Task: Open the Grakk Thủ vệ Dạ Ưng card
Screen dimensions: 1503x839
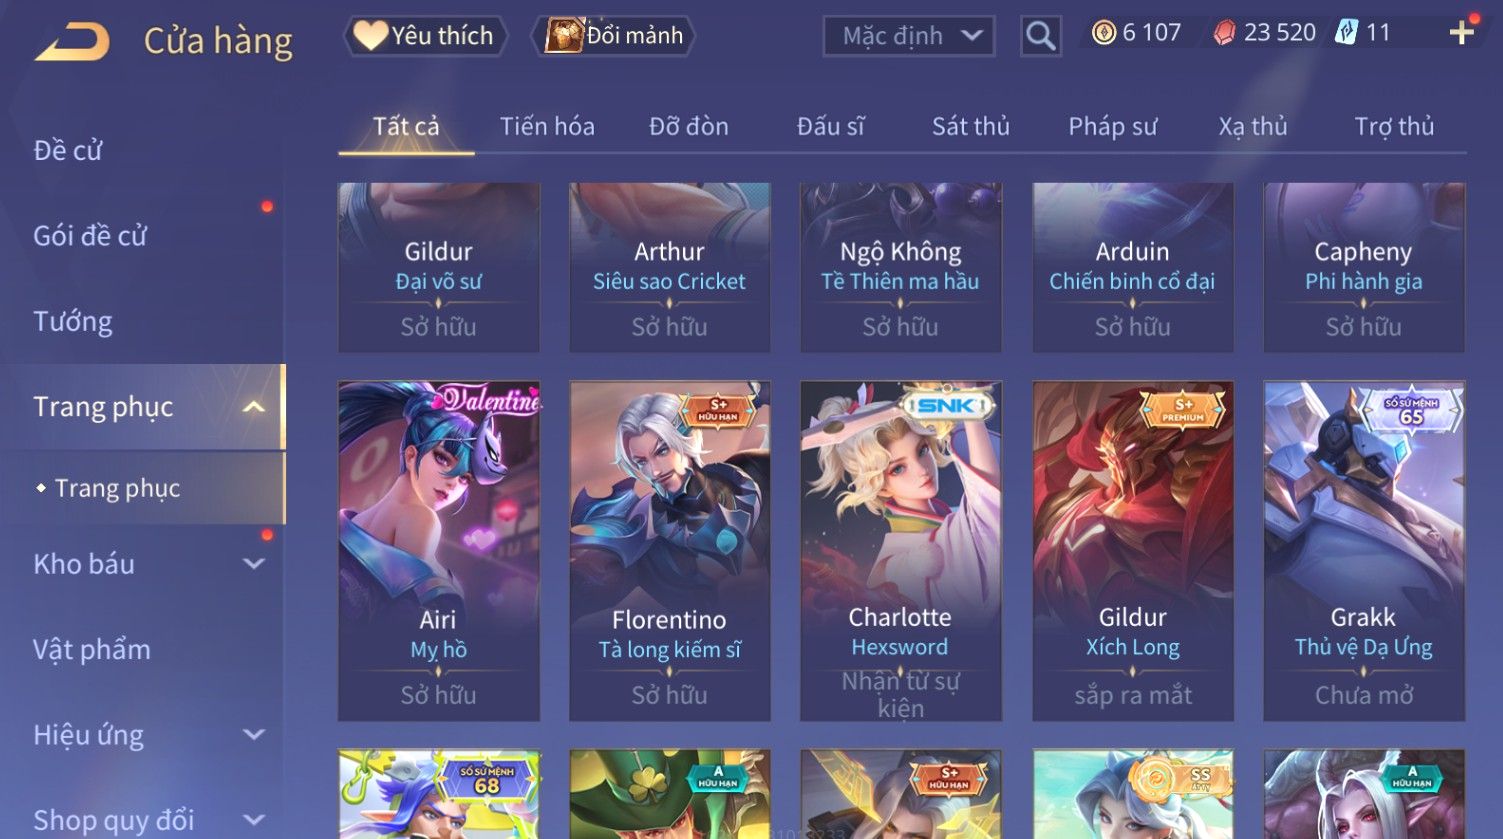Action: tap(1364, 550)
